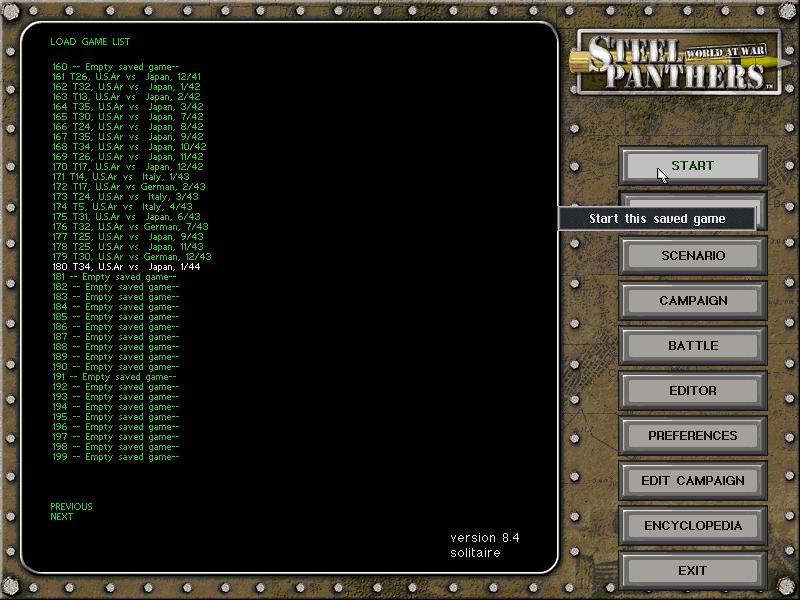Pick empty saved game slot 194

click(x=116, y=407)
